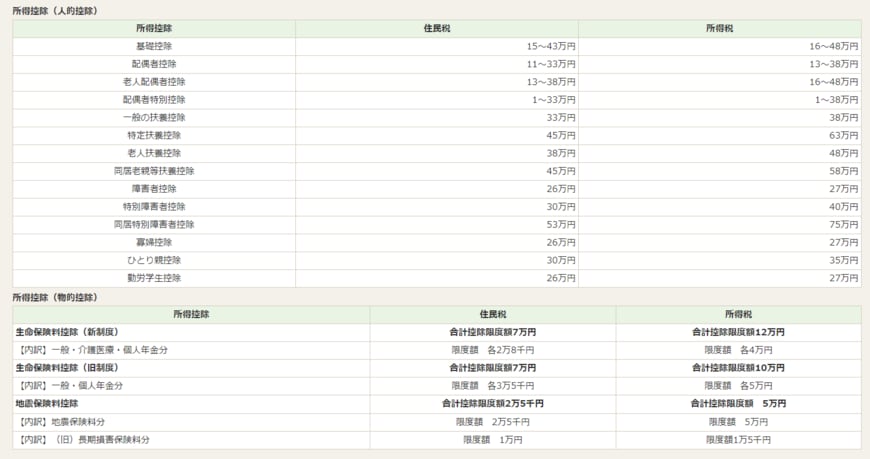
Task: Select the 【内訳】地震保険料分 cell
Action: (62, 421)
